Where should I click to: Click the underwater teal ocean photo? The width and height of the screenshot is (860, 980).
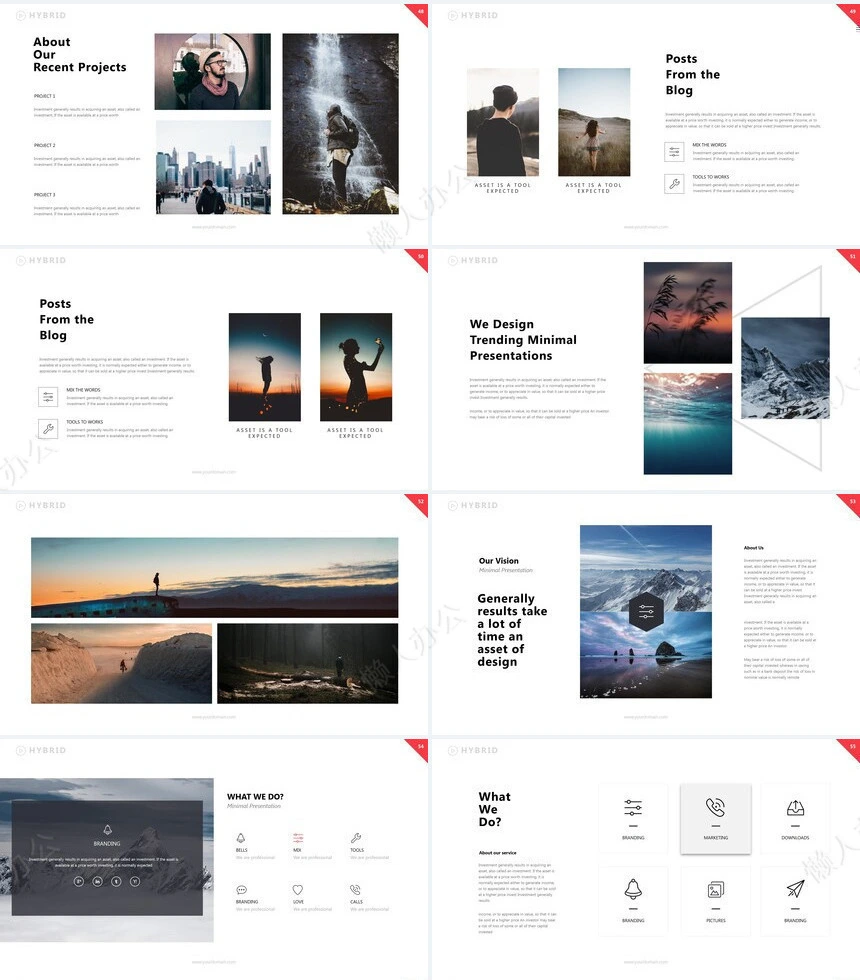(687, 423)
